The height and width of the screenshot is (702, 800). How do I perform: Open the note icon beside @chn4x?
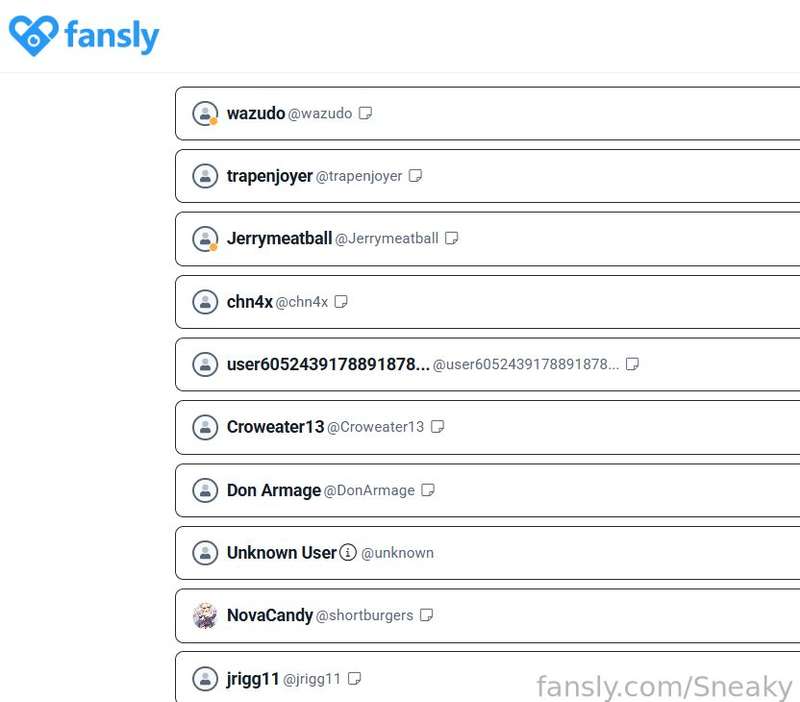341,302
